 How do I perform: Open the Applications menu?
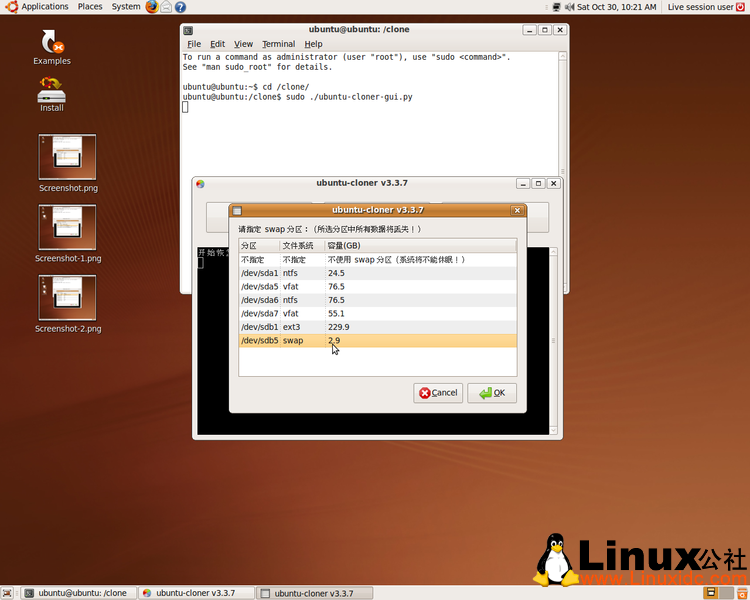(45, 7)
